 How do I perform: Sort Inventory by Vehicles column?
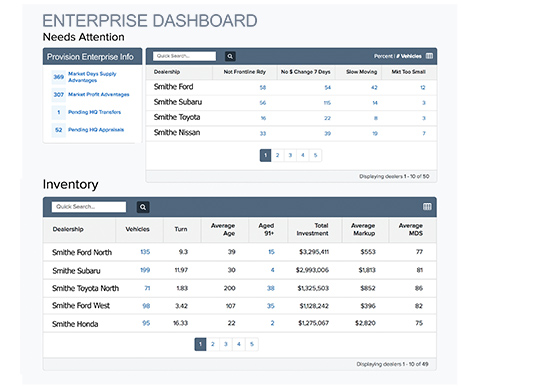pos(137,229)
